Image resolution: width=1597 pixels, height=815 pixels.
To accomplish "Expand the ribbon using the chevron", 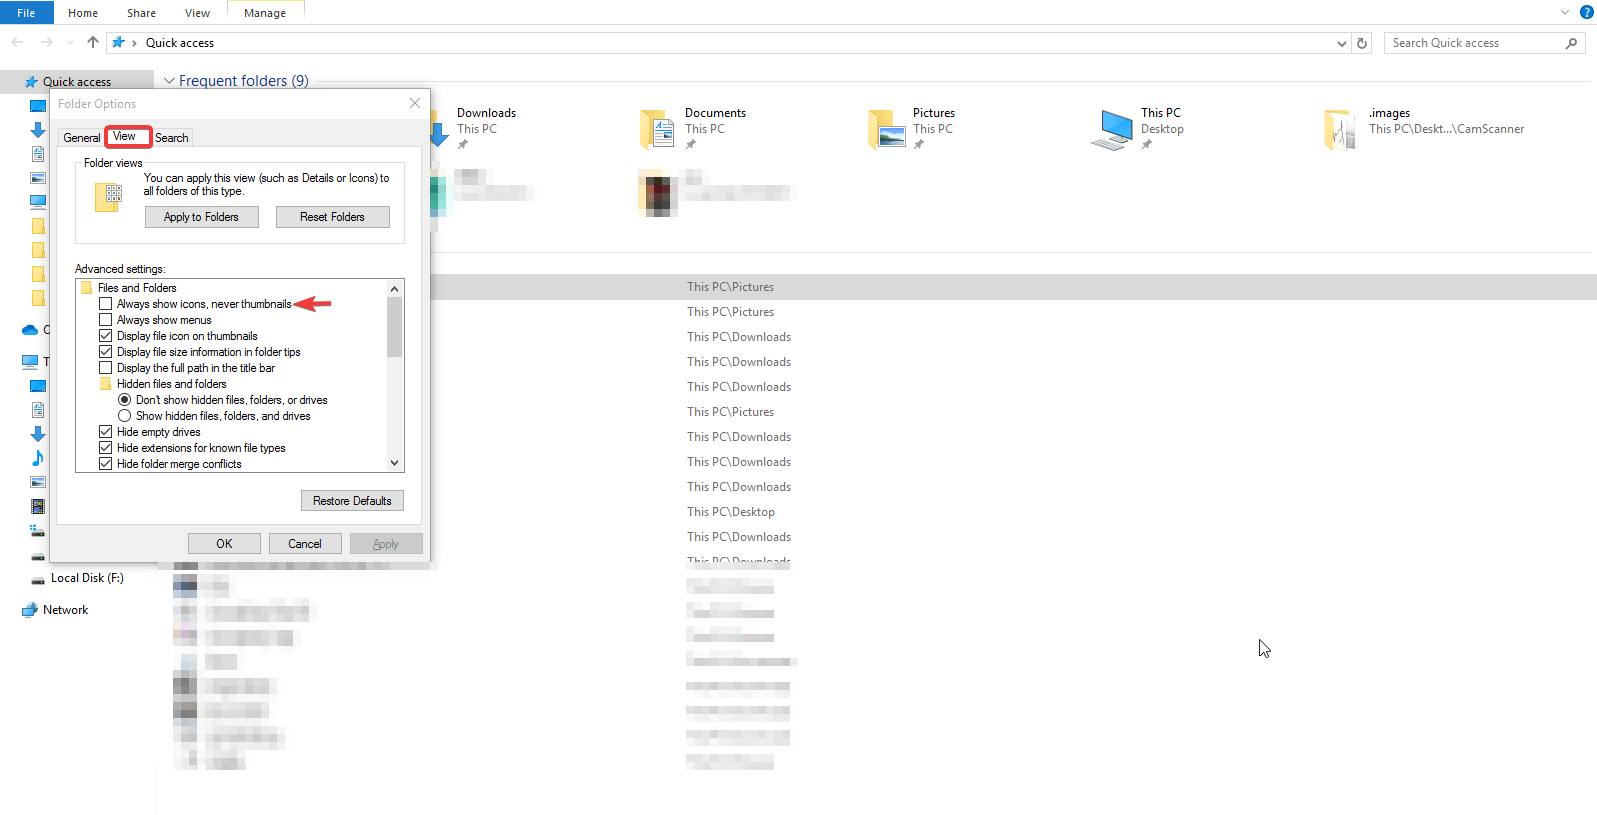I will coord(1564,12).
